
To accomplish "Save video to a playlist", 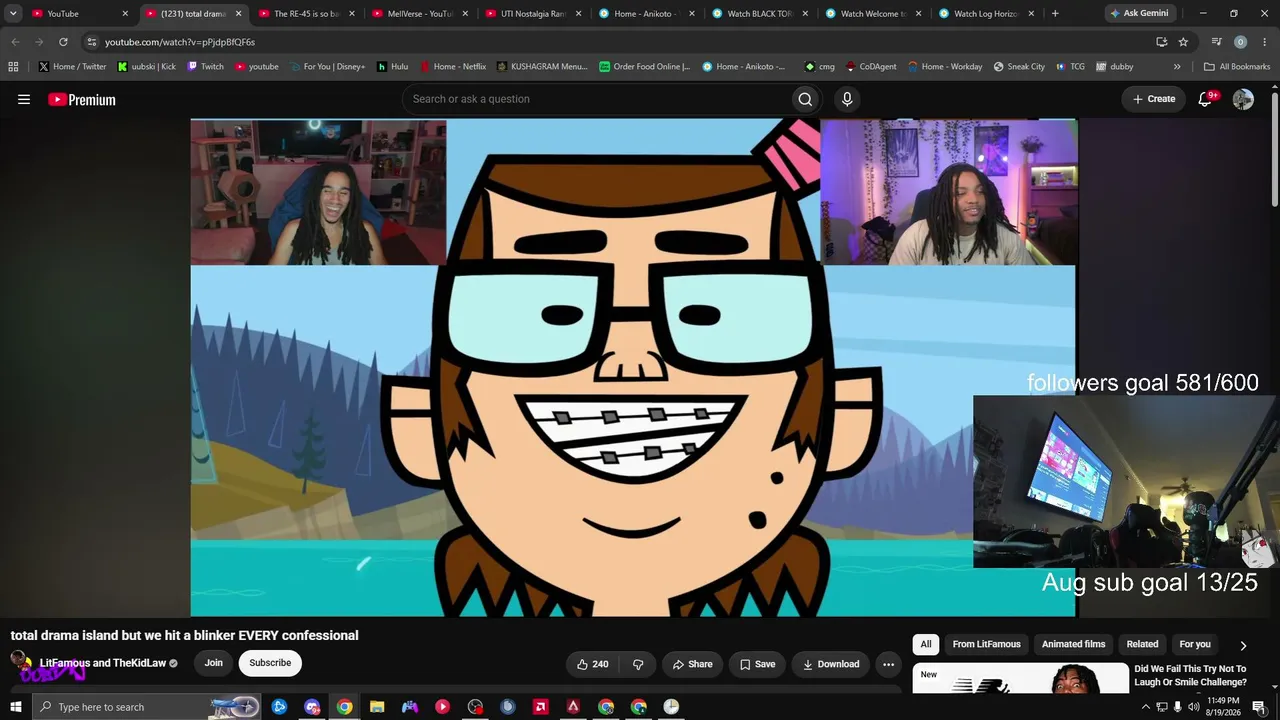I will pos(757,664).
